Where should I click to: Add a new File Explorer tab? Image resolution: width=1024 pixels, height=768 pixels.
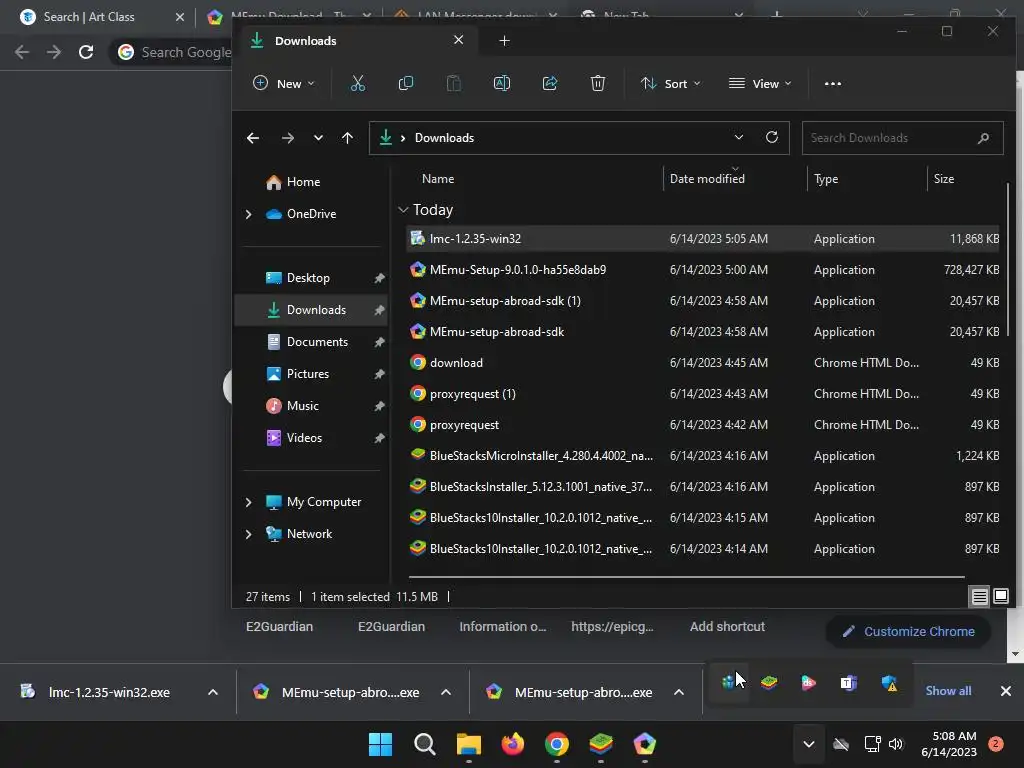pyautogui.click(x=504, y=41)
